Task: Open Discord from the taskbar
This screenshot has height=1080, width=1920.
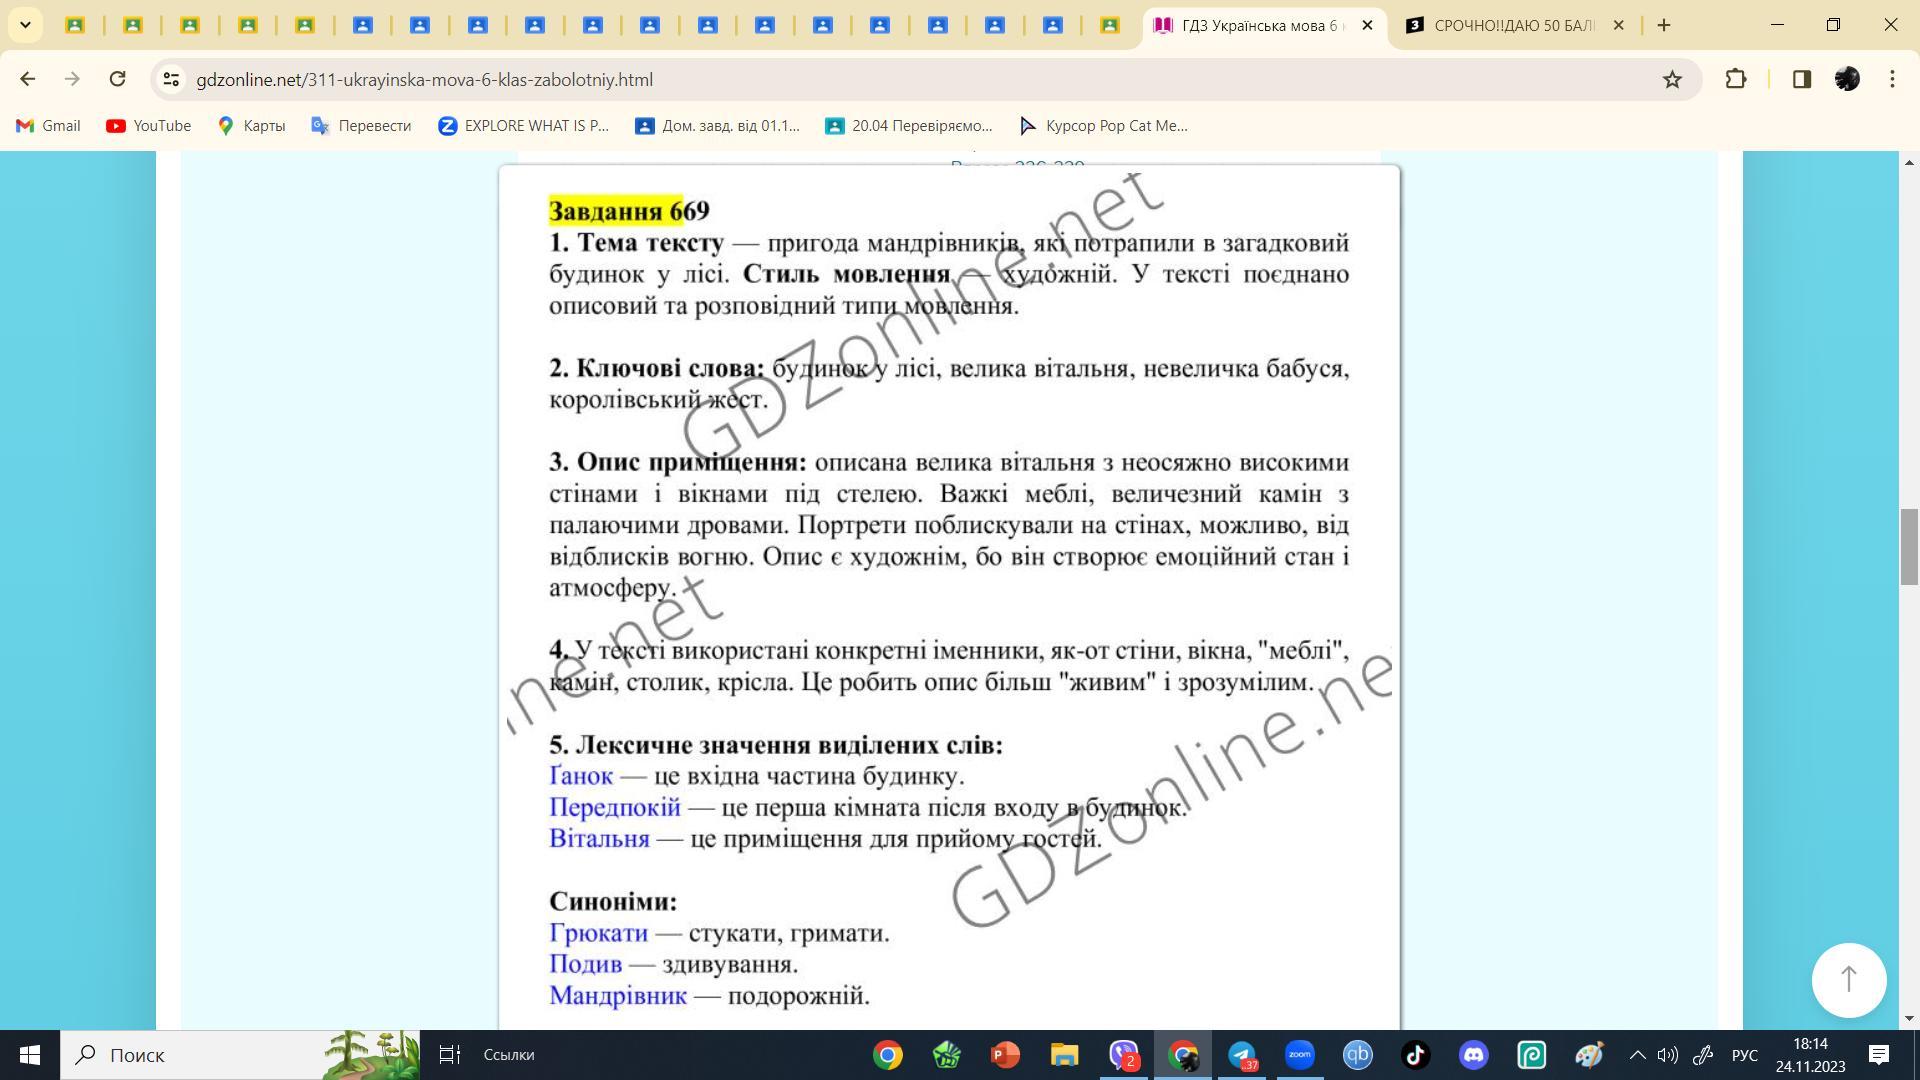Action: point(1474,1055)
